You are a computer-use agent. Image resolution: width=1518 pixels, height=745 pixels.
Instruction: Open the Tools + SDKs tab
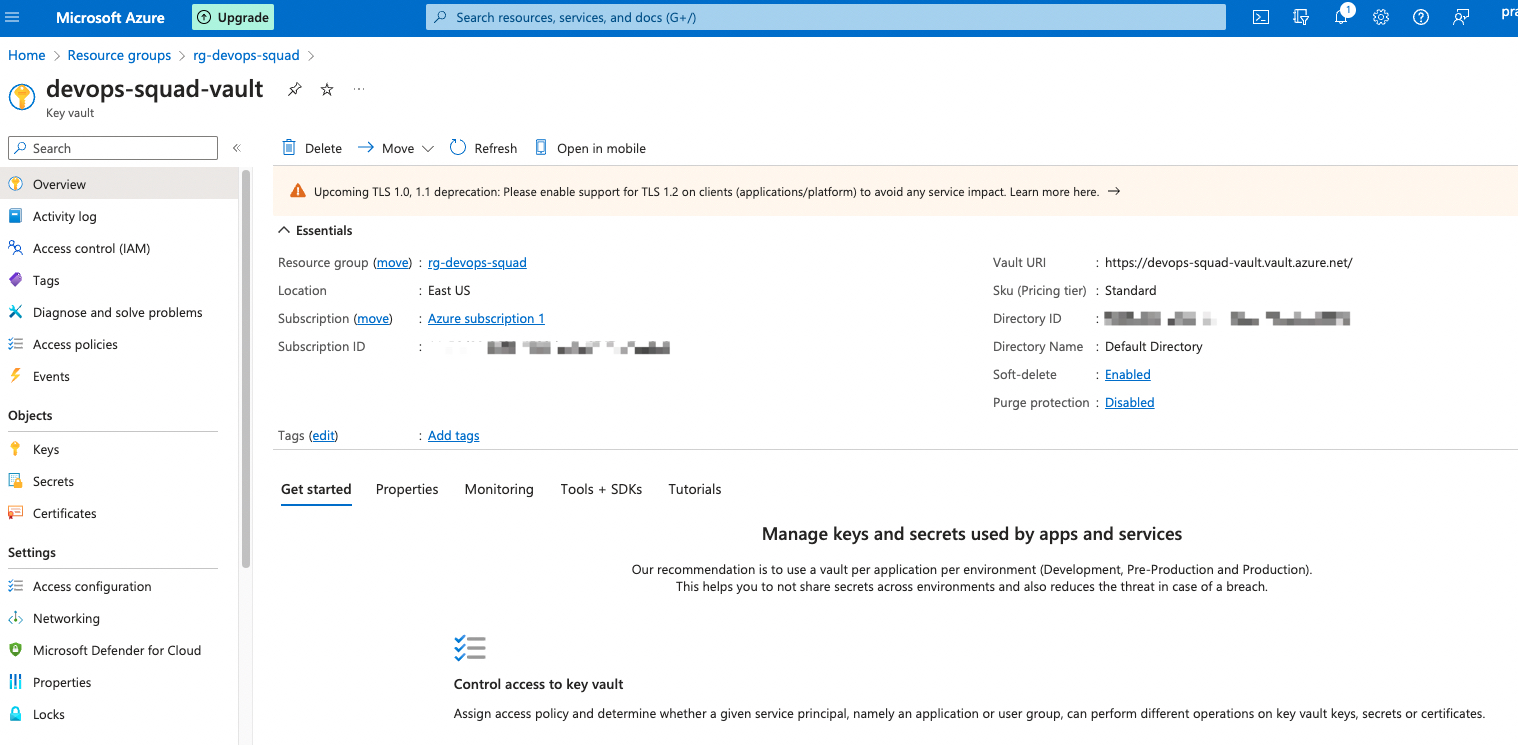(601, 489)
